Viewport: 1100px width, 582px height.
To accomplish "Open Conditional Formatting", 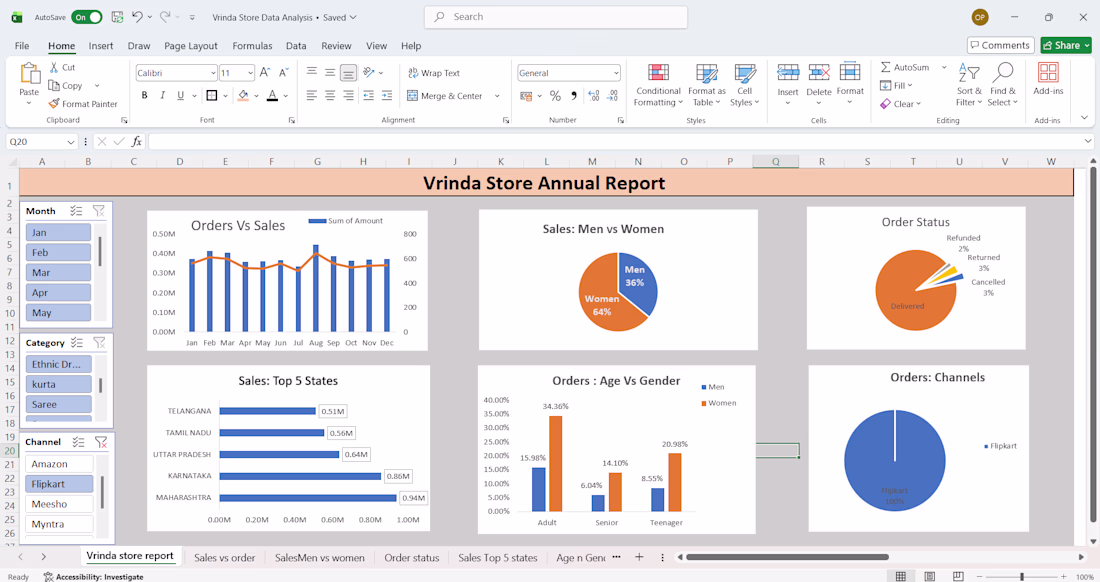I will tap(658, 85).
